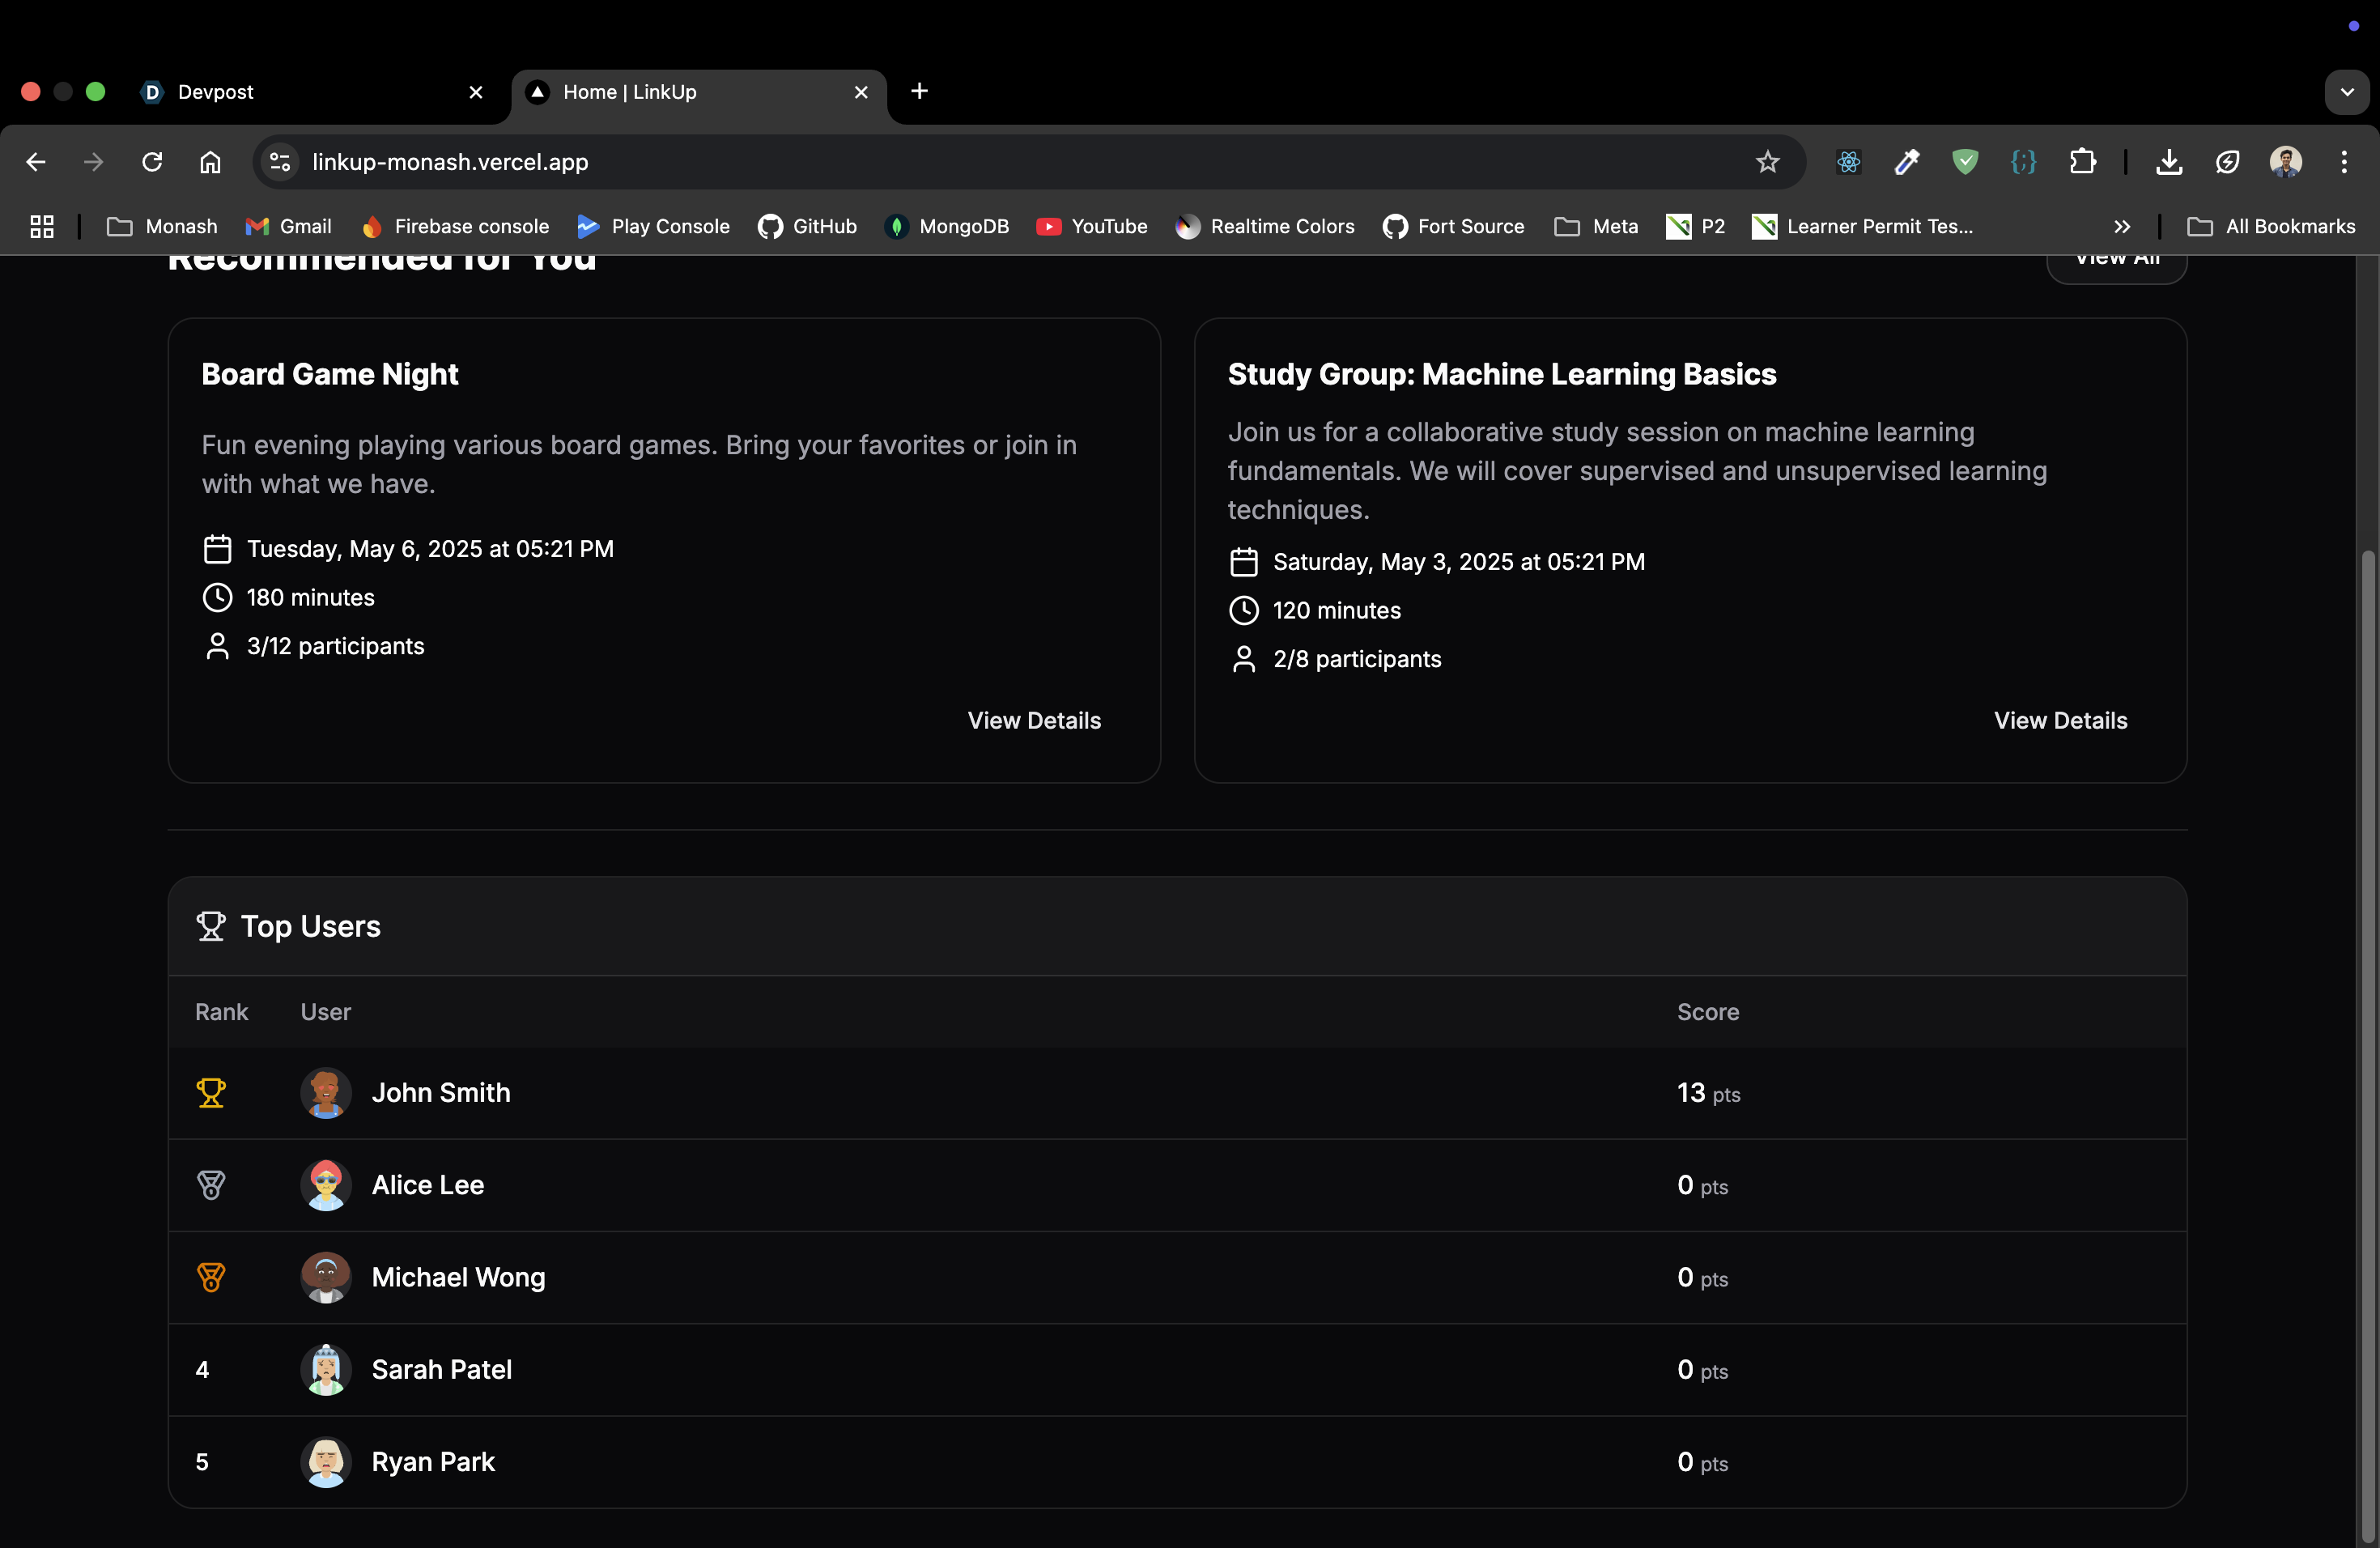View Details for Board Game Night
The width and height of the screenshot is (2380, 1548).
1033,720
